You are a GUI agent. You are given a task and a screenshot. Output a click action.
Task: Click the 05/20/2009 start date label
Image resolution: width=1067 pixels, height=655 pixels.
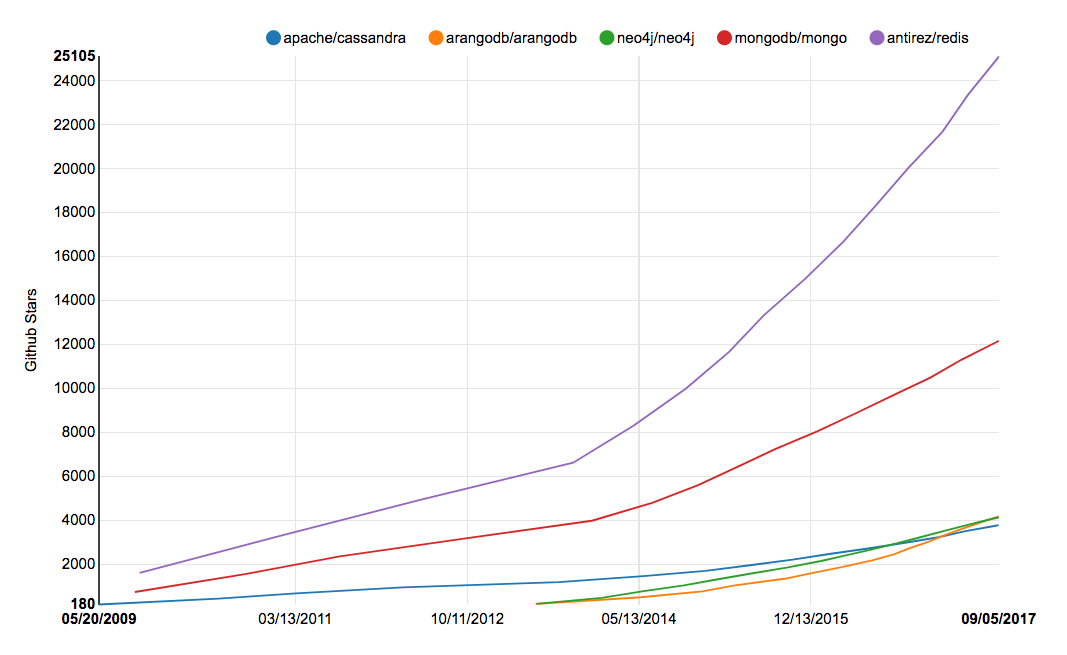[x=98, y=619]
